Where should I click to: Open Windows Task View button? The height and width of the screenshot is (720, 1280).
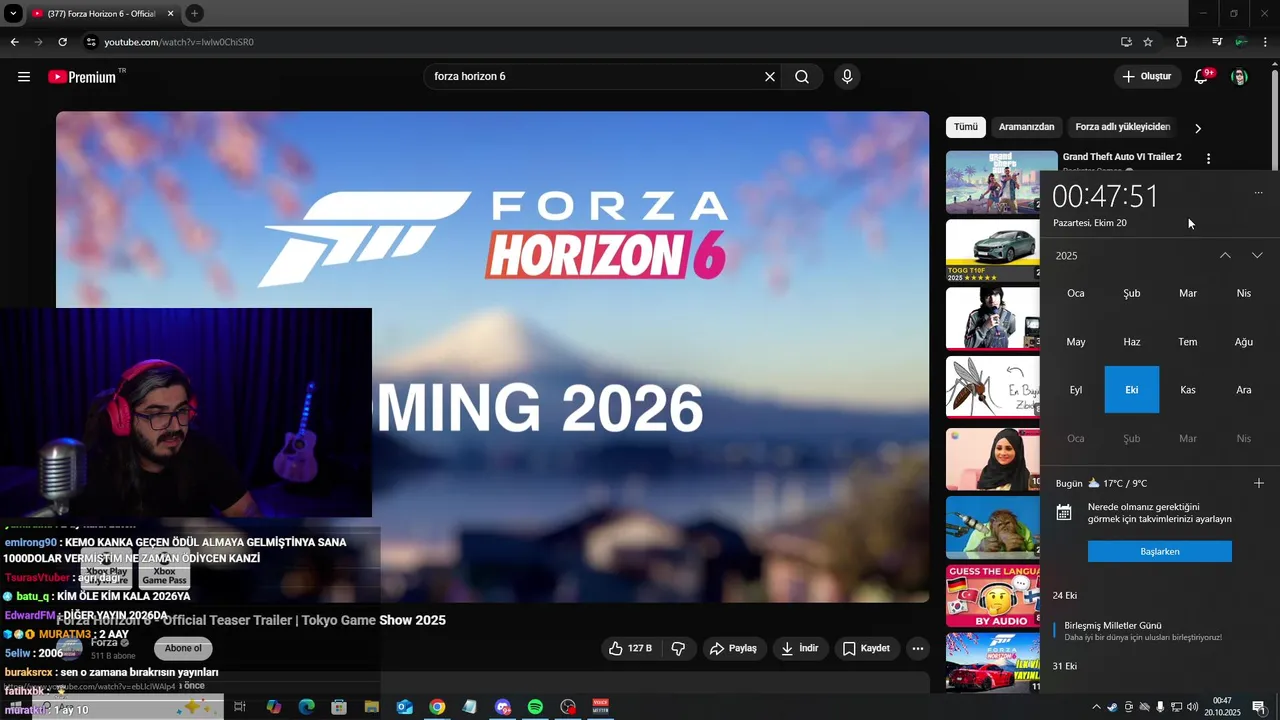(240, 707)
